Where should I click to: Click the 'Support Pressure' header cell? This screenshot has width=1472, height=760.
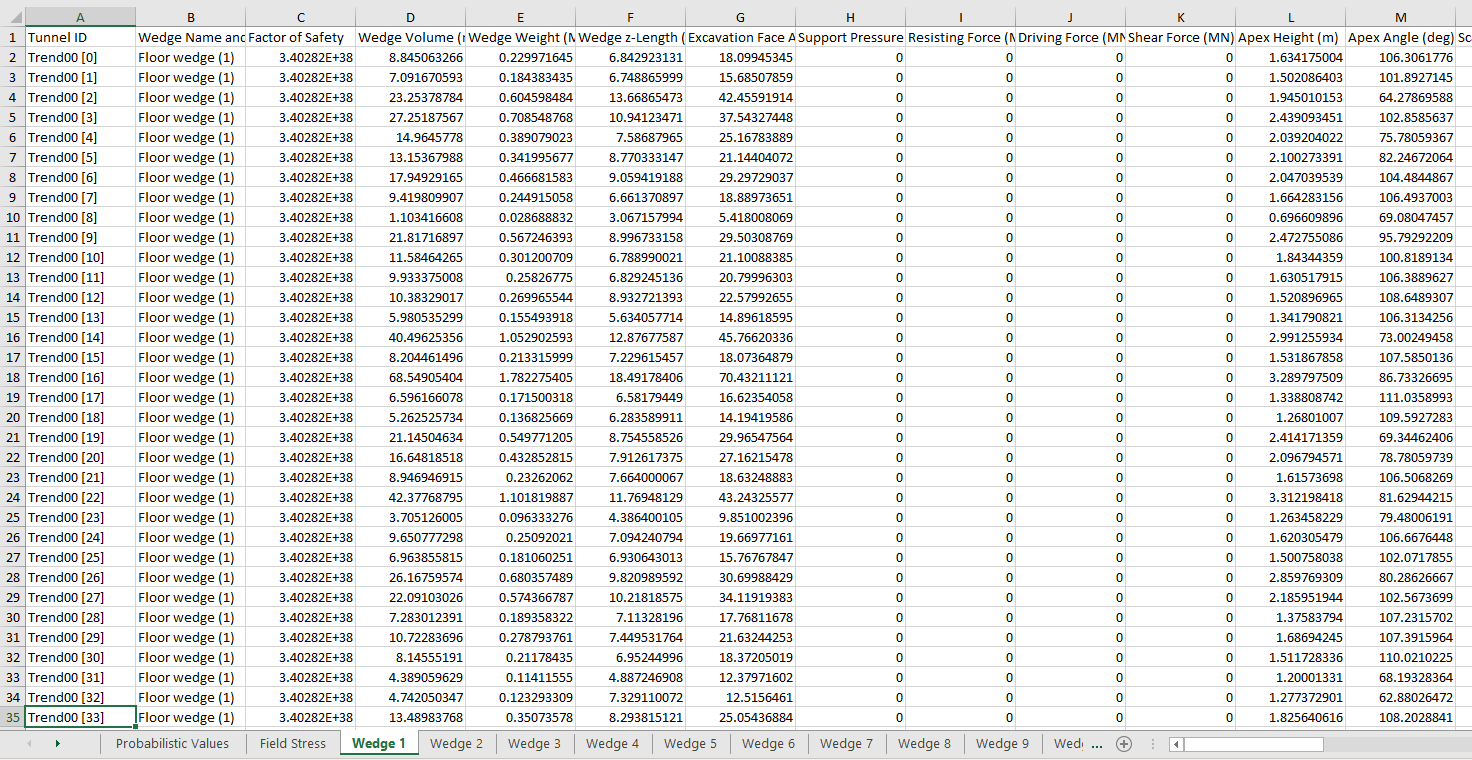[850, 37]
